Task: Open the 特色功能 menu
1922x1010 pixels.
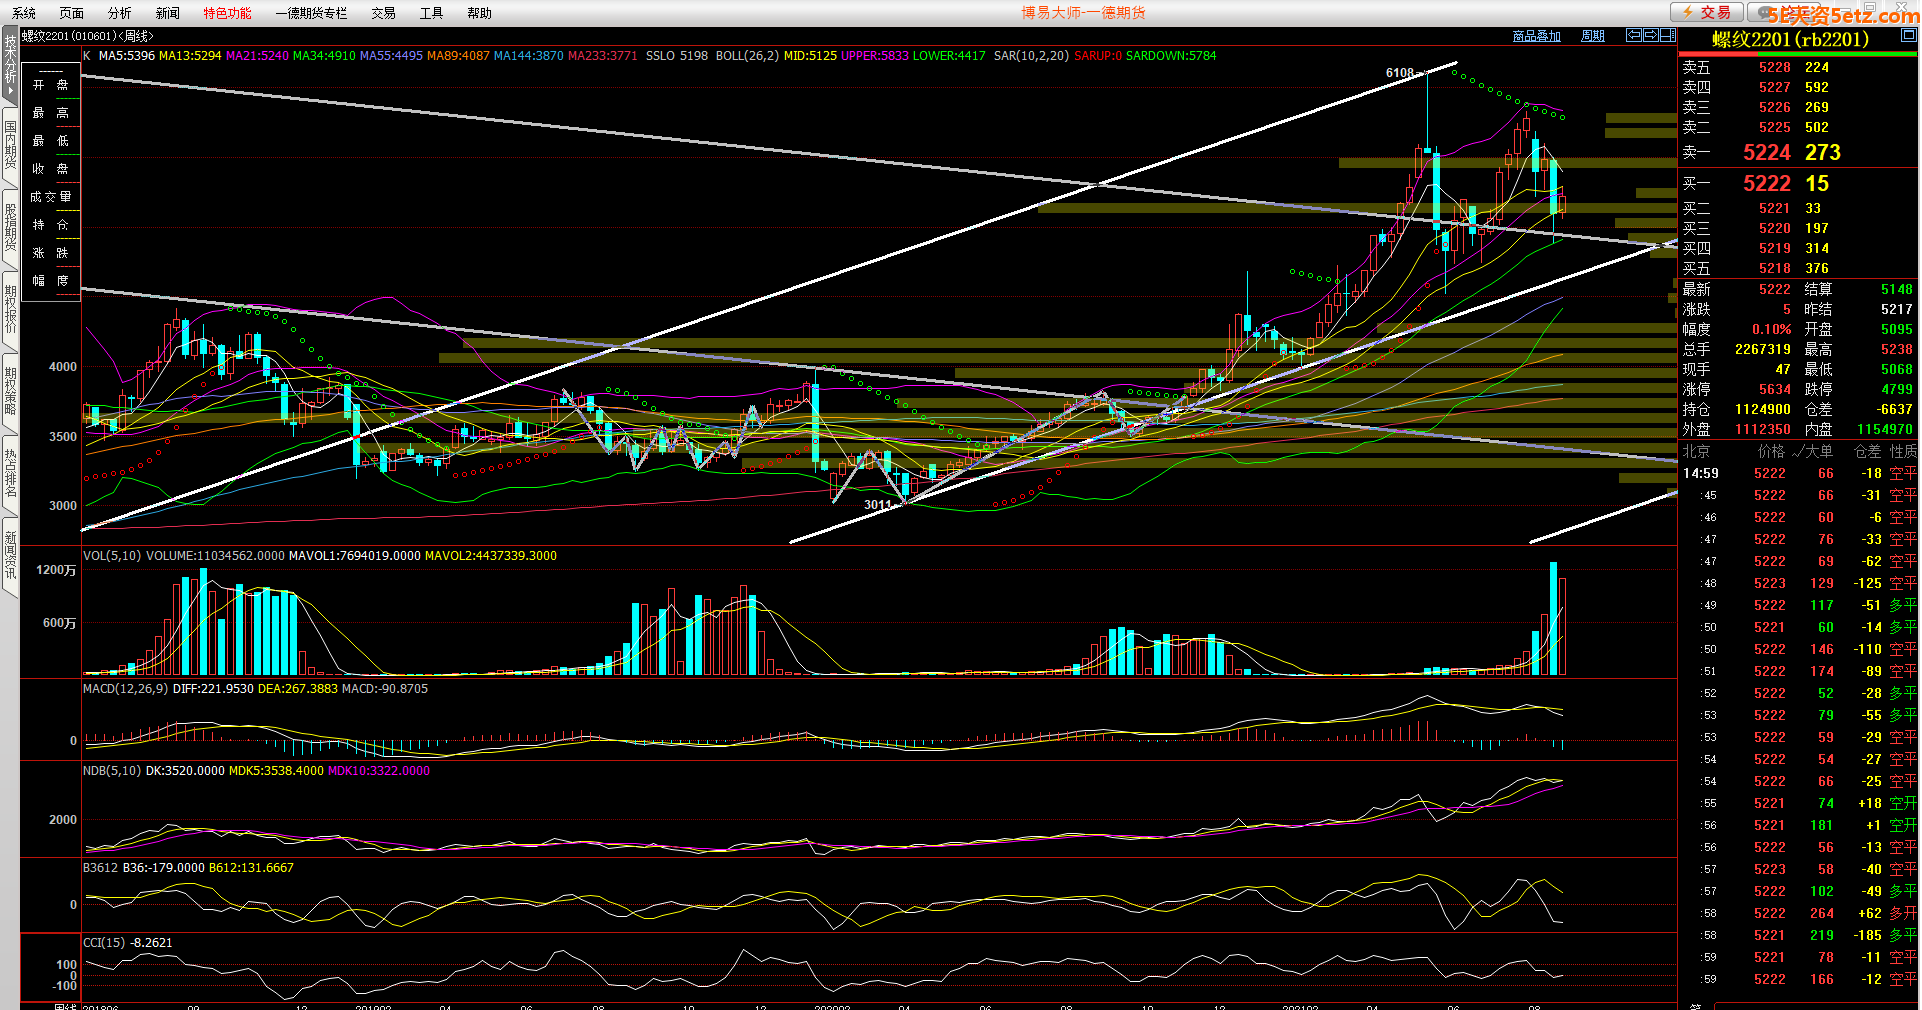Action: click(x=227, y=13)
